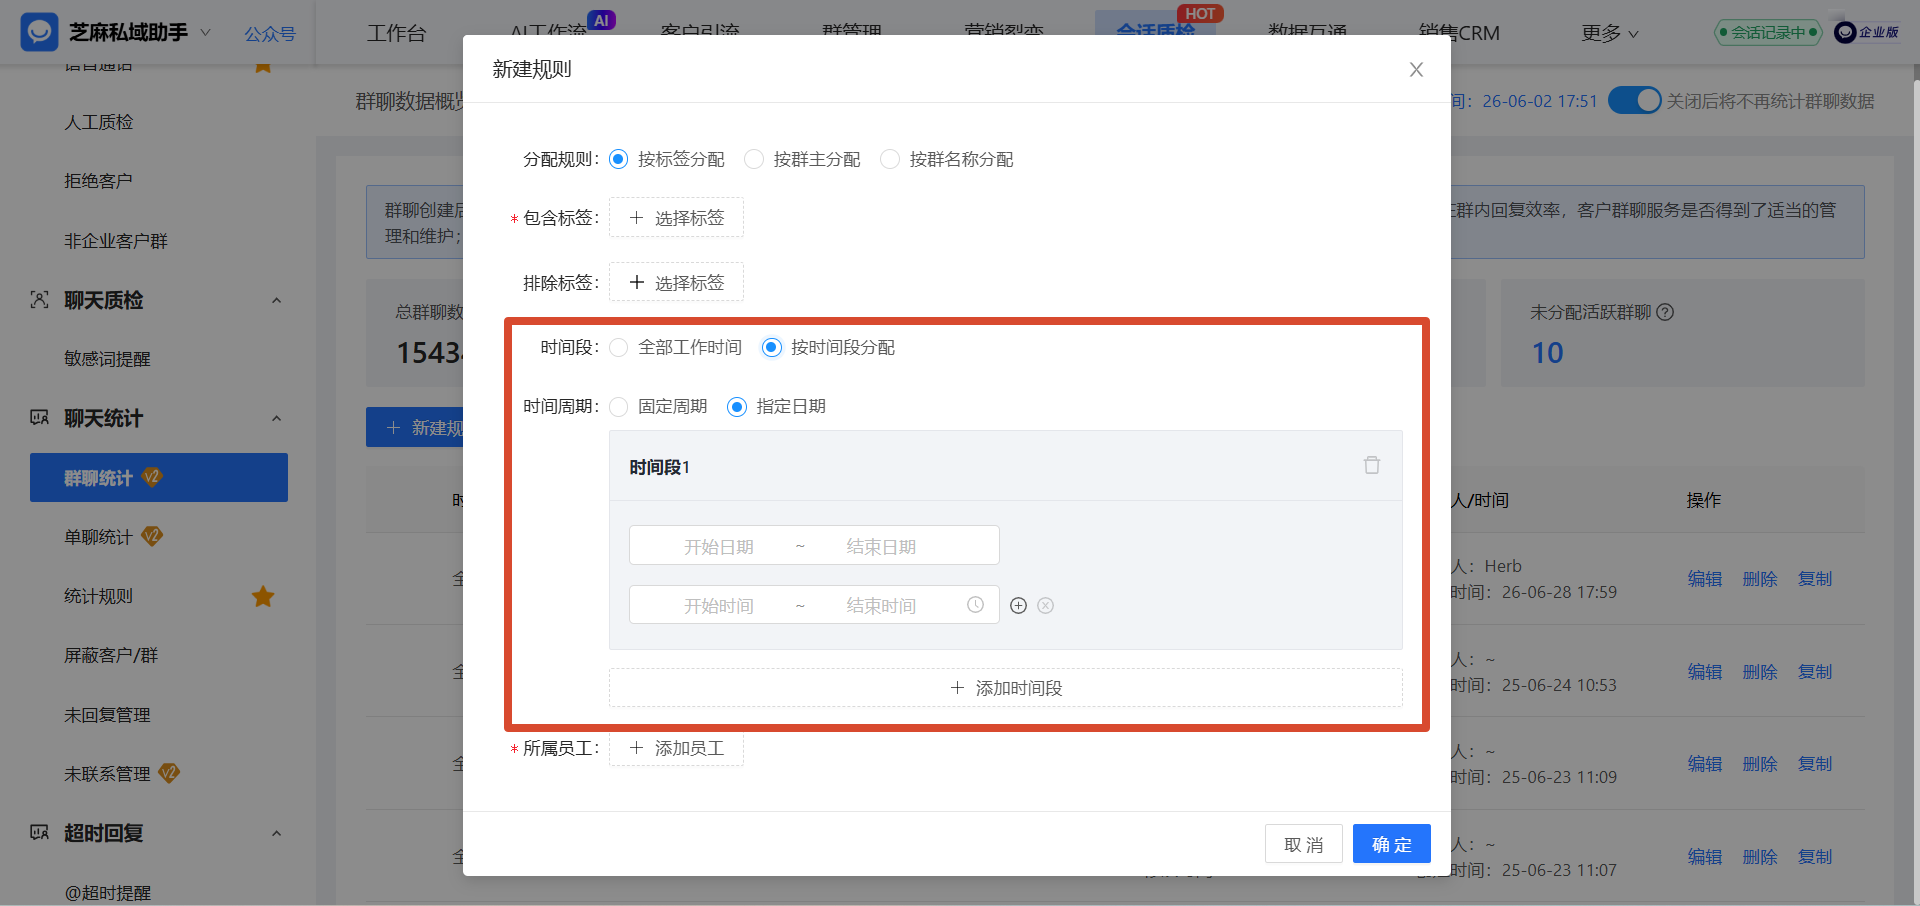The width and height of the screenshot is (1920, 906).
Task: Open 未回复管理 in sidebar
Action: (107, 715)
